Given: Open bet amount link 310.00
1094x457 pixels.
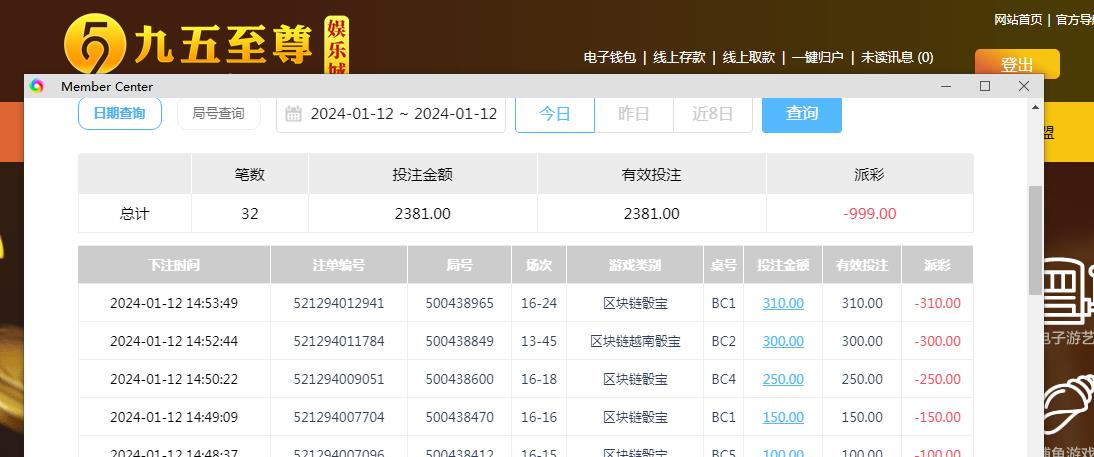Looking at the screenshot, I should click(x=783, y=304).
